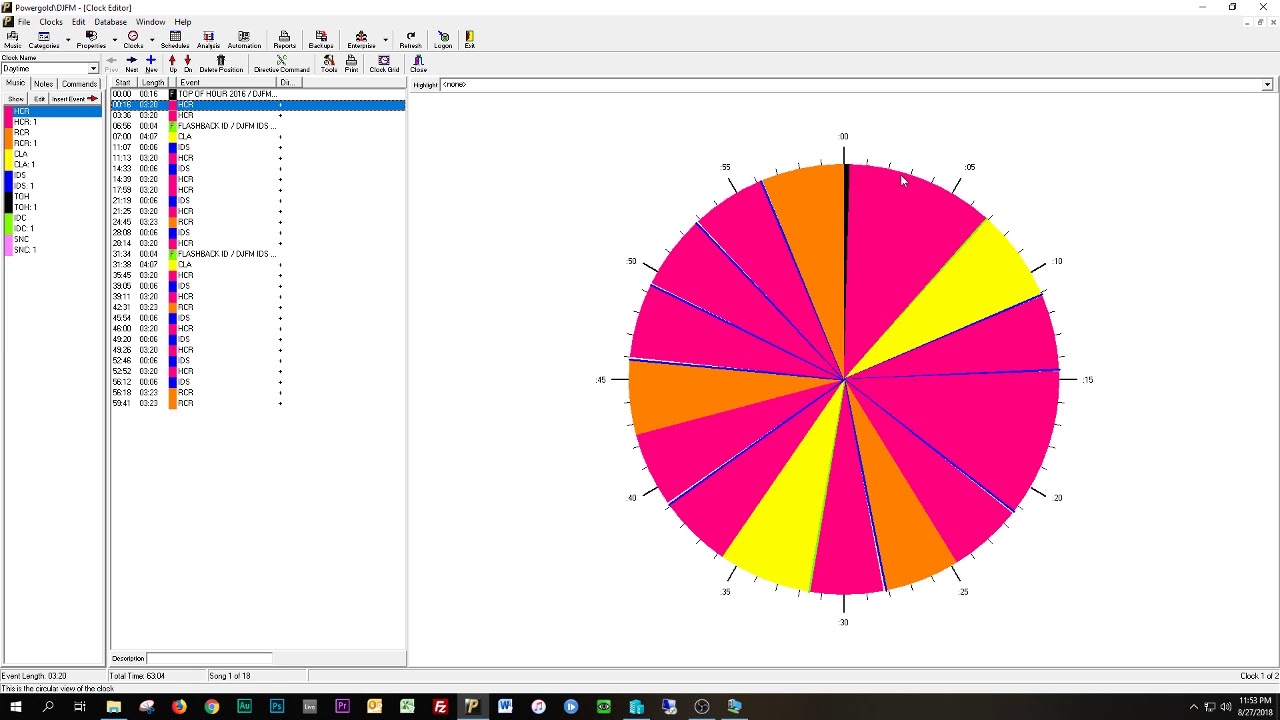Open the Schedules toolbar icon

(x=174, y=39)
